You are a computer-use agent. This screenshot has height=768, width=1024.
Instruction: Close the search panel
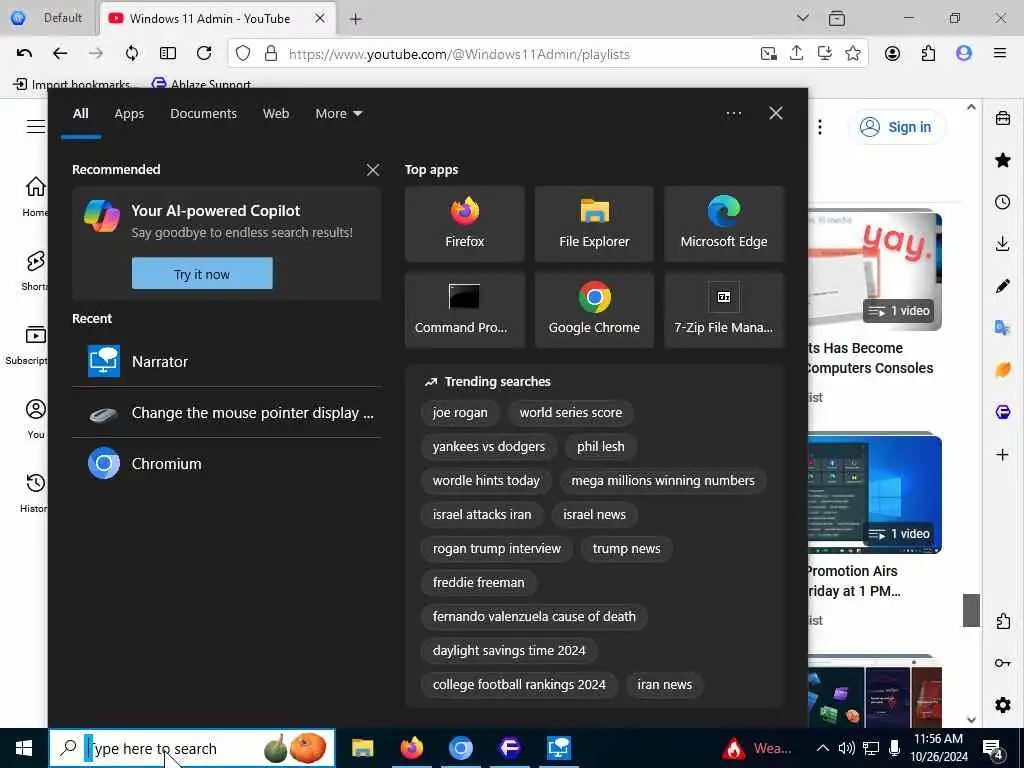pyautogui.click(x=776, y=114)
